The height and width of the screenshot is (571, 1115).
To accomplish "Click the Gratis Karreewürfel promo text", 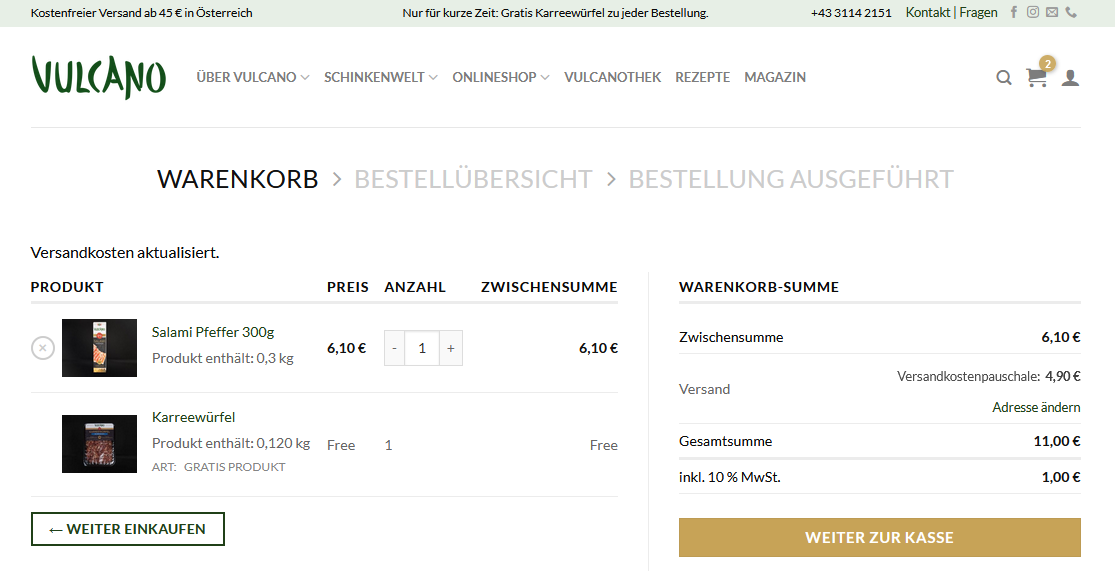I will [555, 13].
